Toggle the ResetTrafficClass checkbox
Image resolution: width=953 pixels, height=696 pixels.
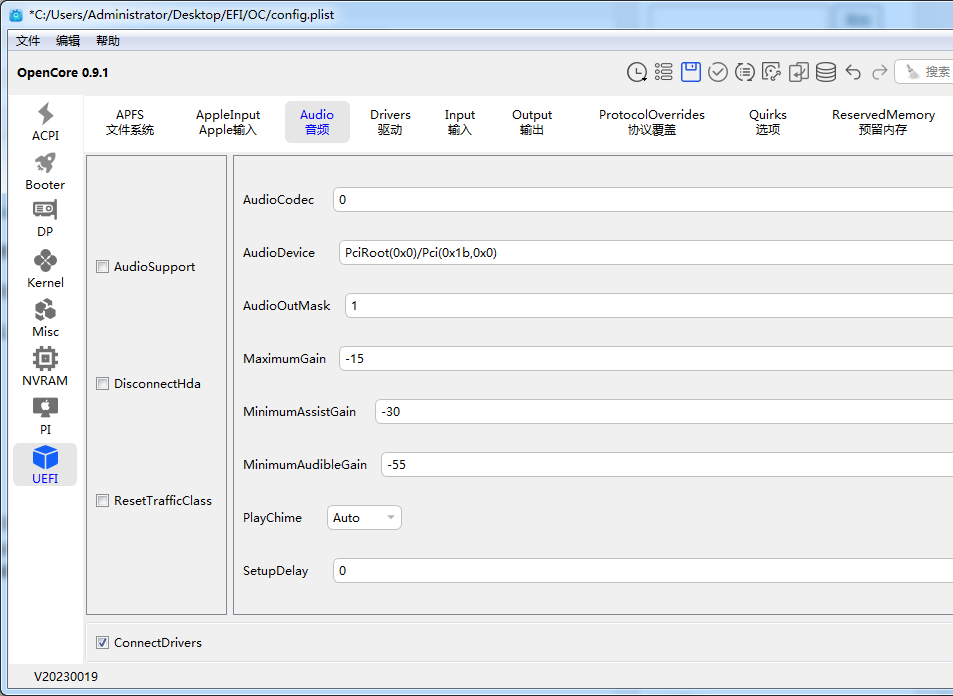pyautogui.click(x=103, y=501)
